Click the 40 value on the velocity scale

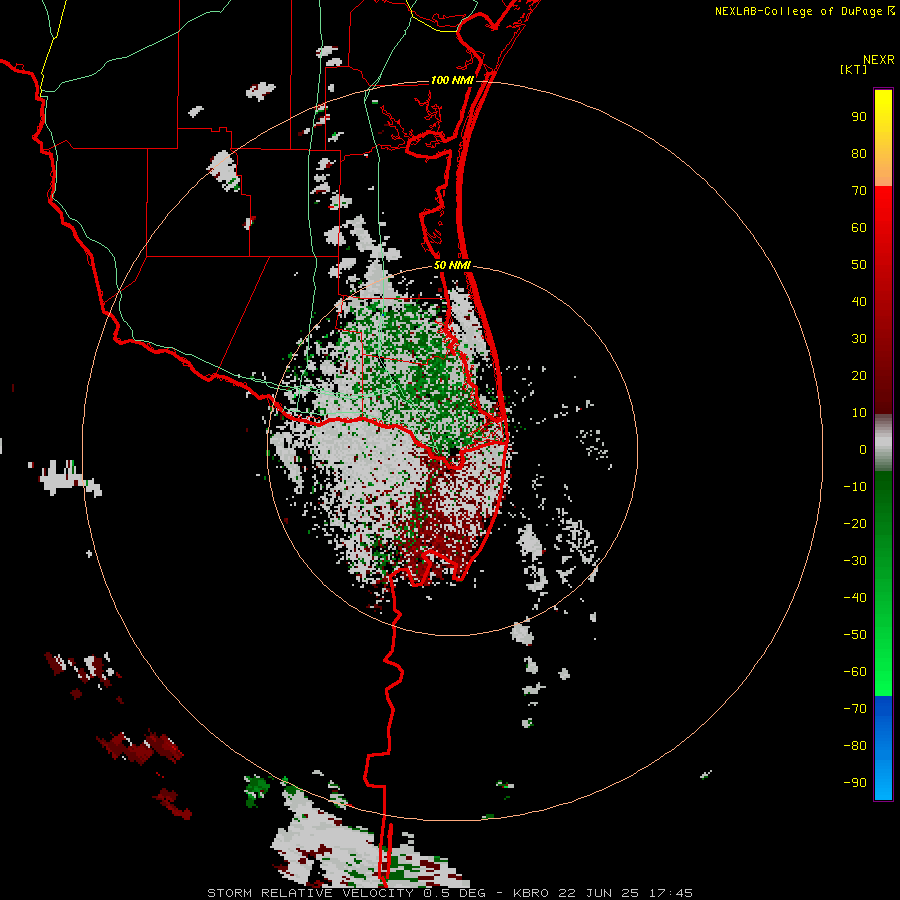point(859,301)
